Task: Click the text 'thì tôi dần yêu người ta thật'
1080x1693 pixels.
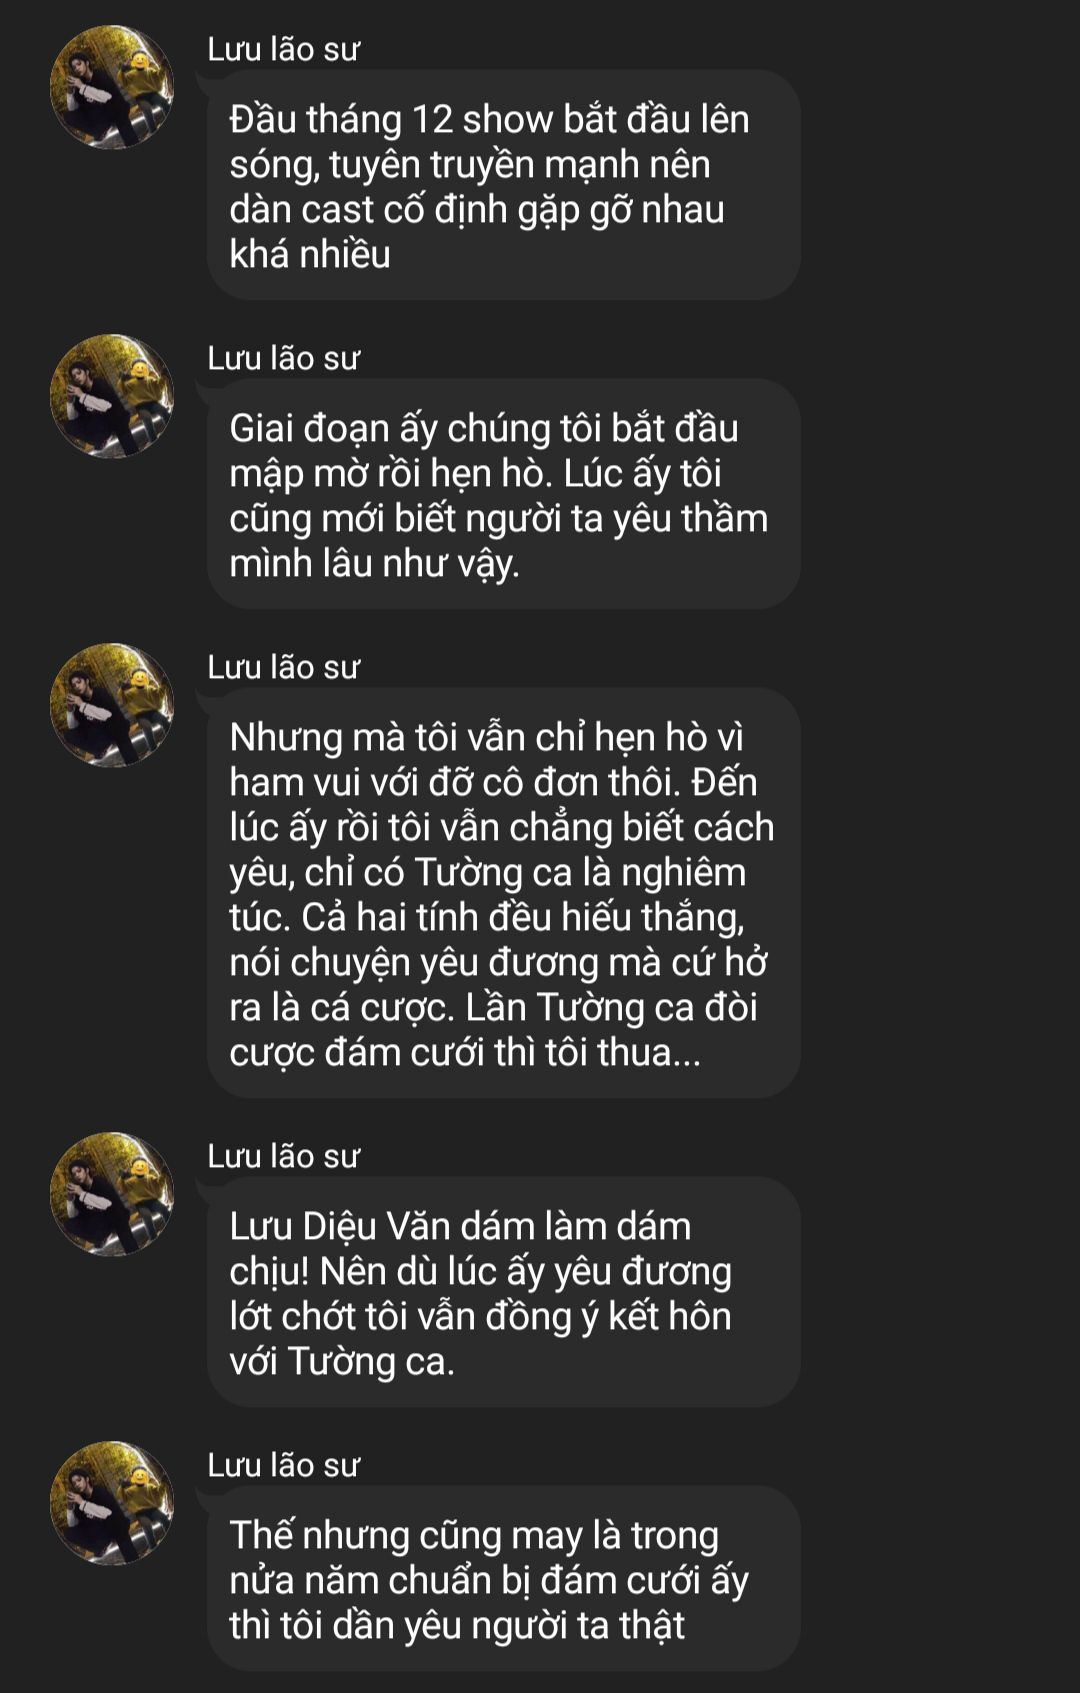Action: click(x=457, y=1625)
